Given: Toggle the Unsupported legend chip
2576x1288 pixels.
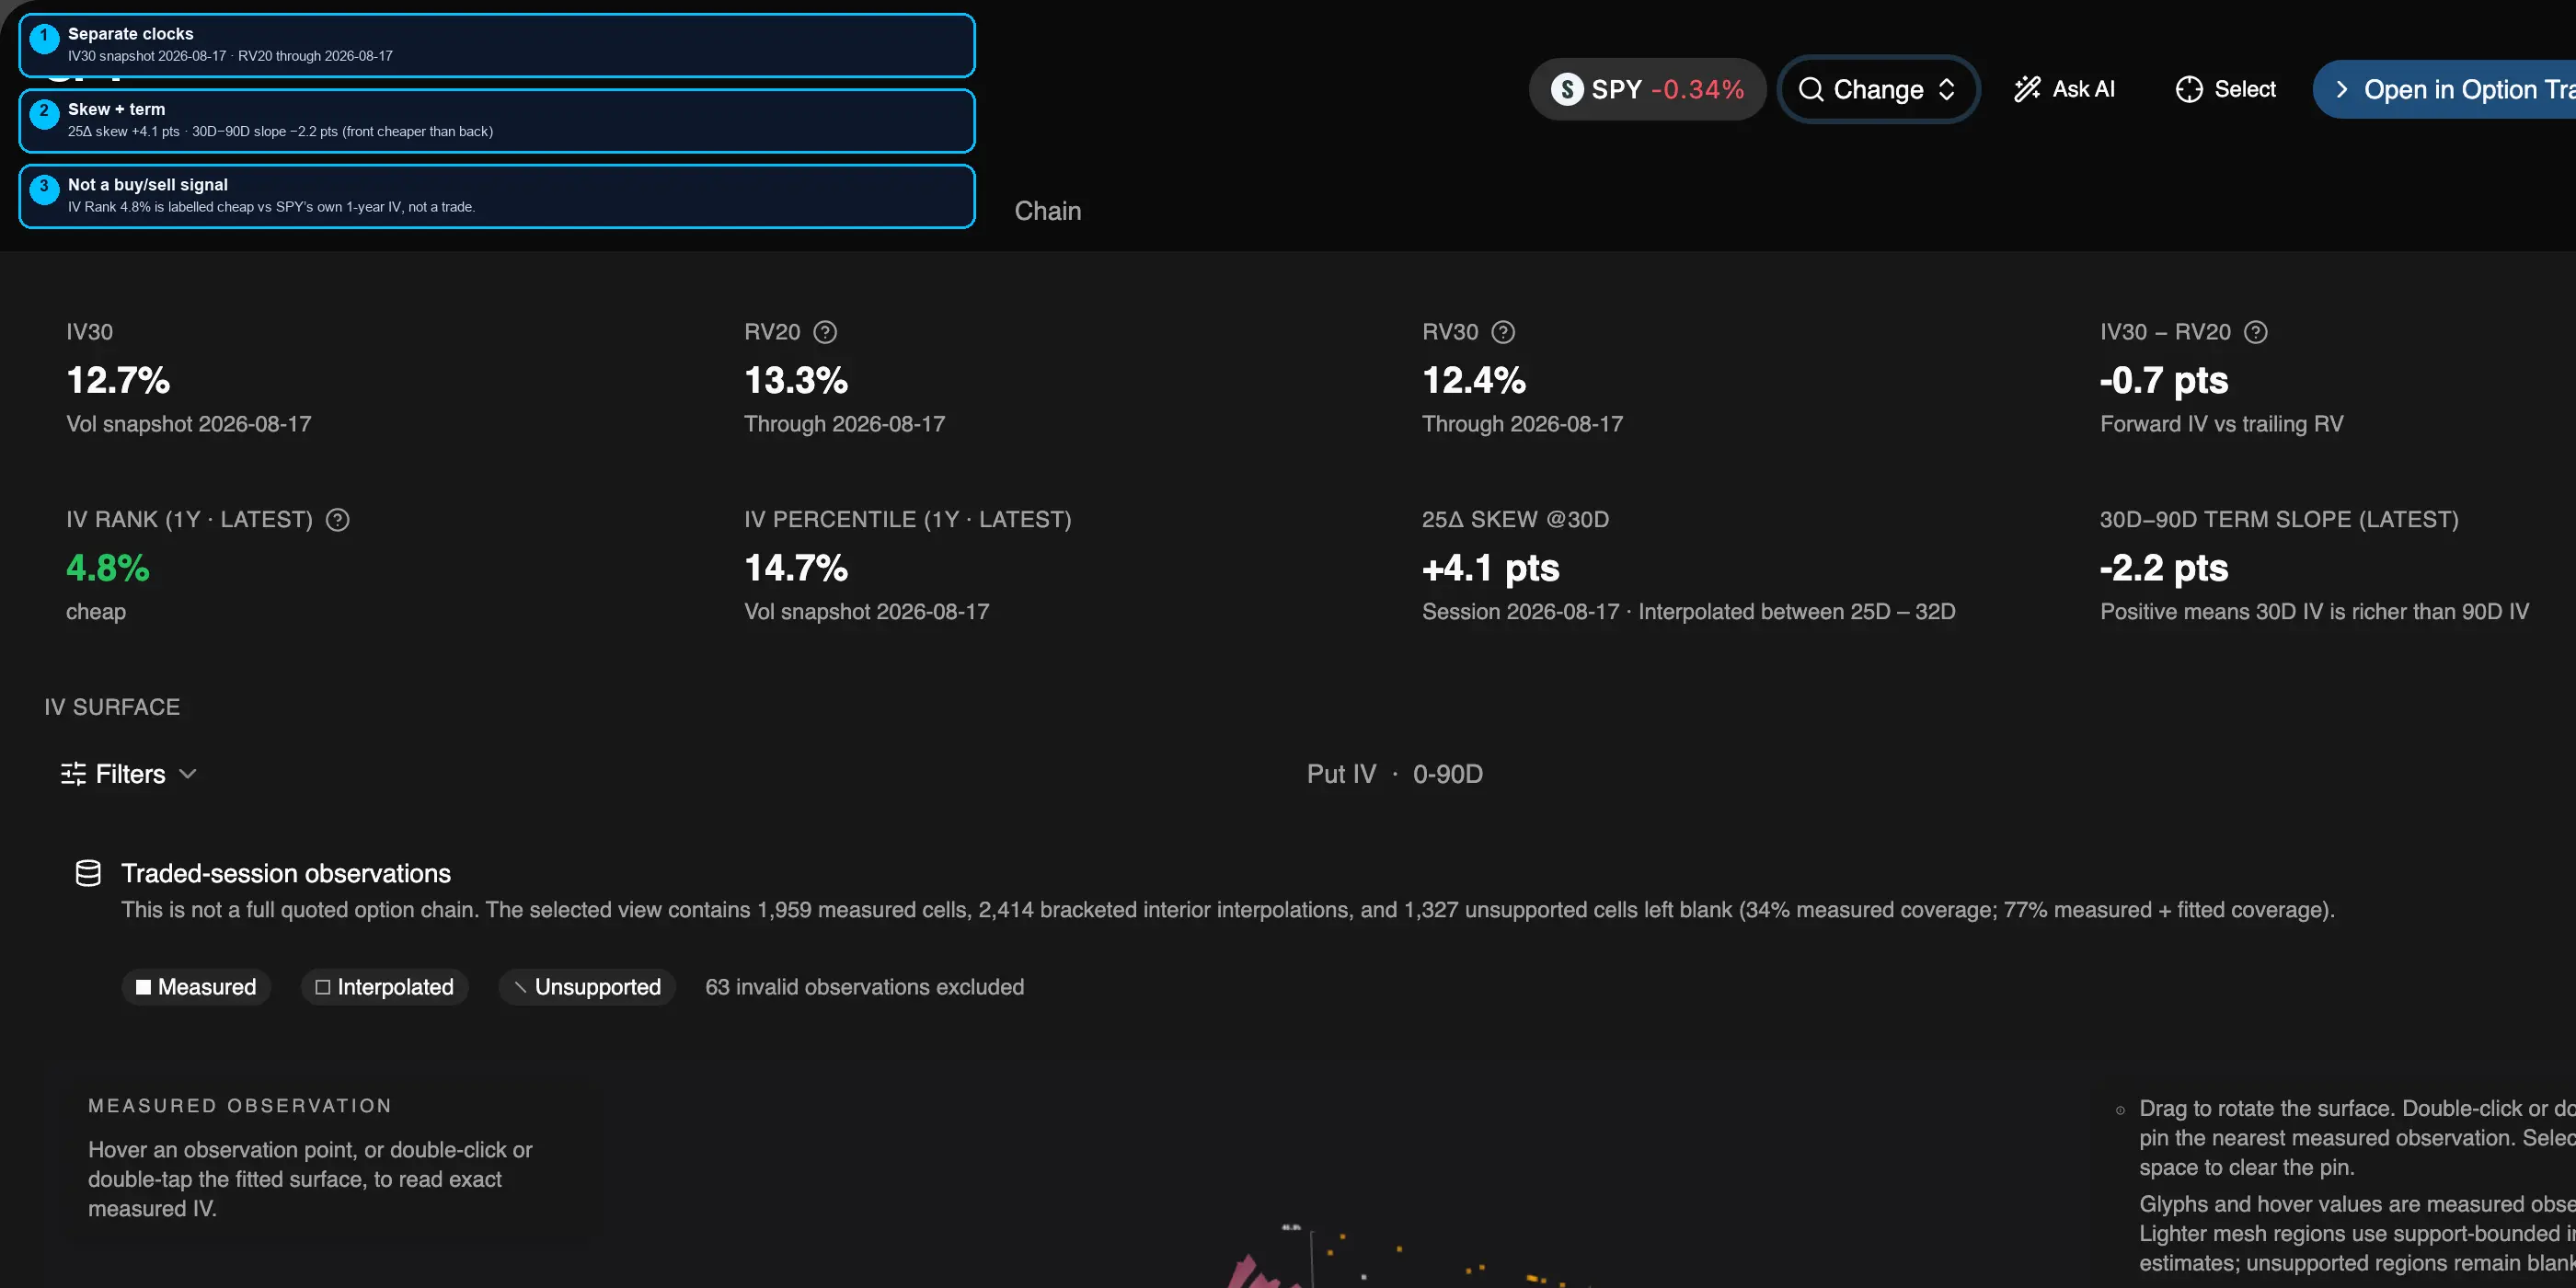Looking at the screenshot, I should 587,987.
